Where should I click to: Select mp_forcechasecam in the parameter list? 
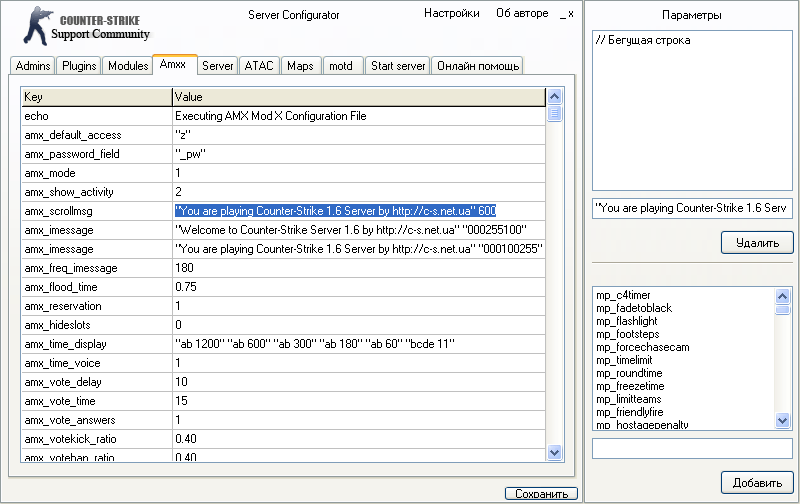click(642, 347)
